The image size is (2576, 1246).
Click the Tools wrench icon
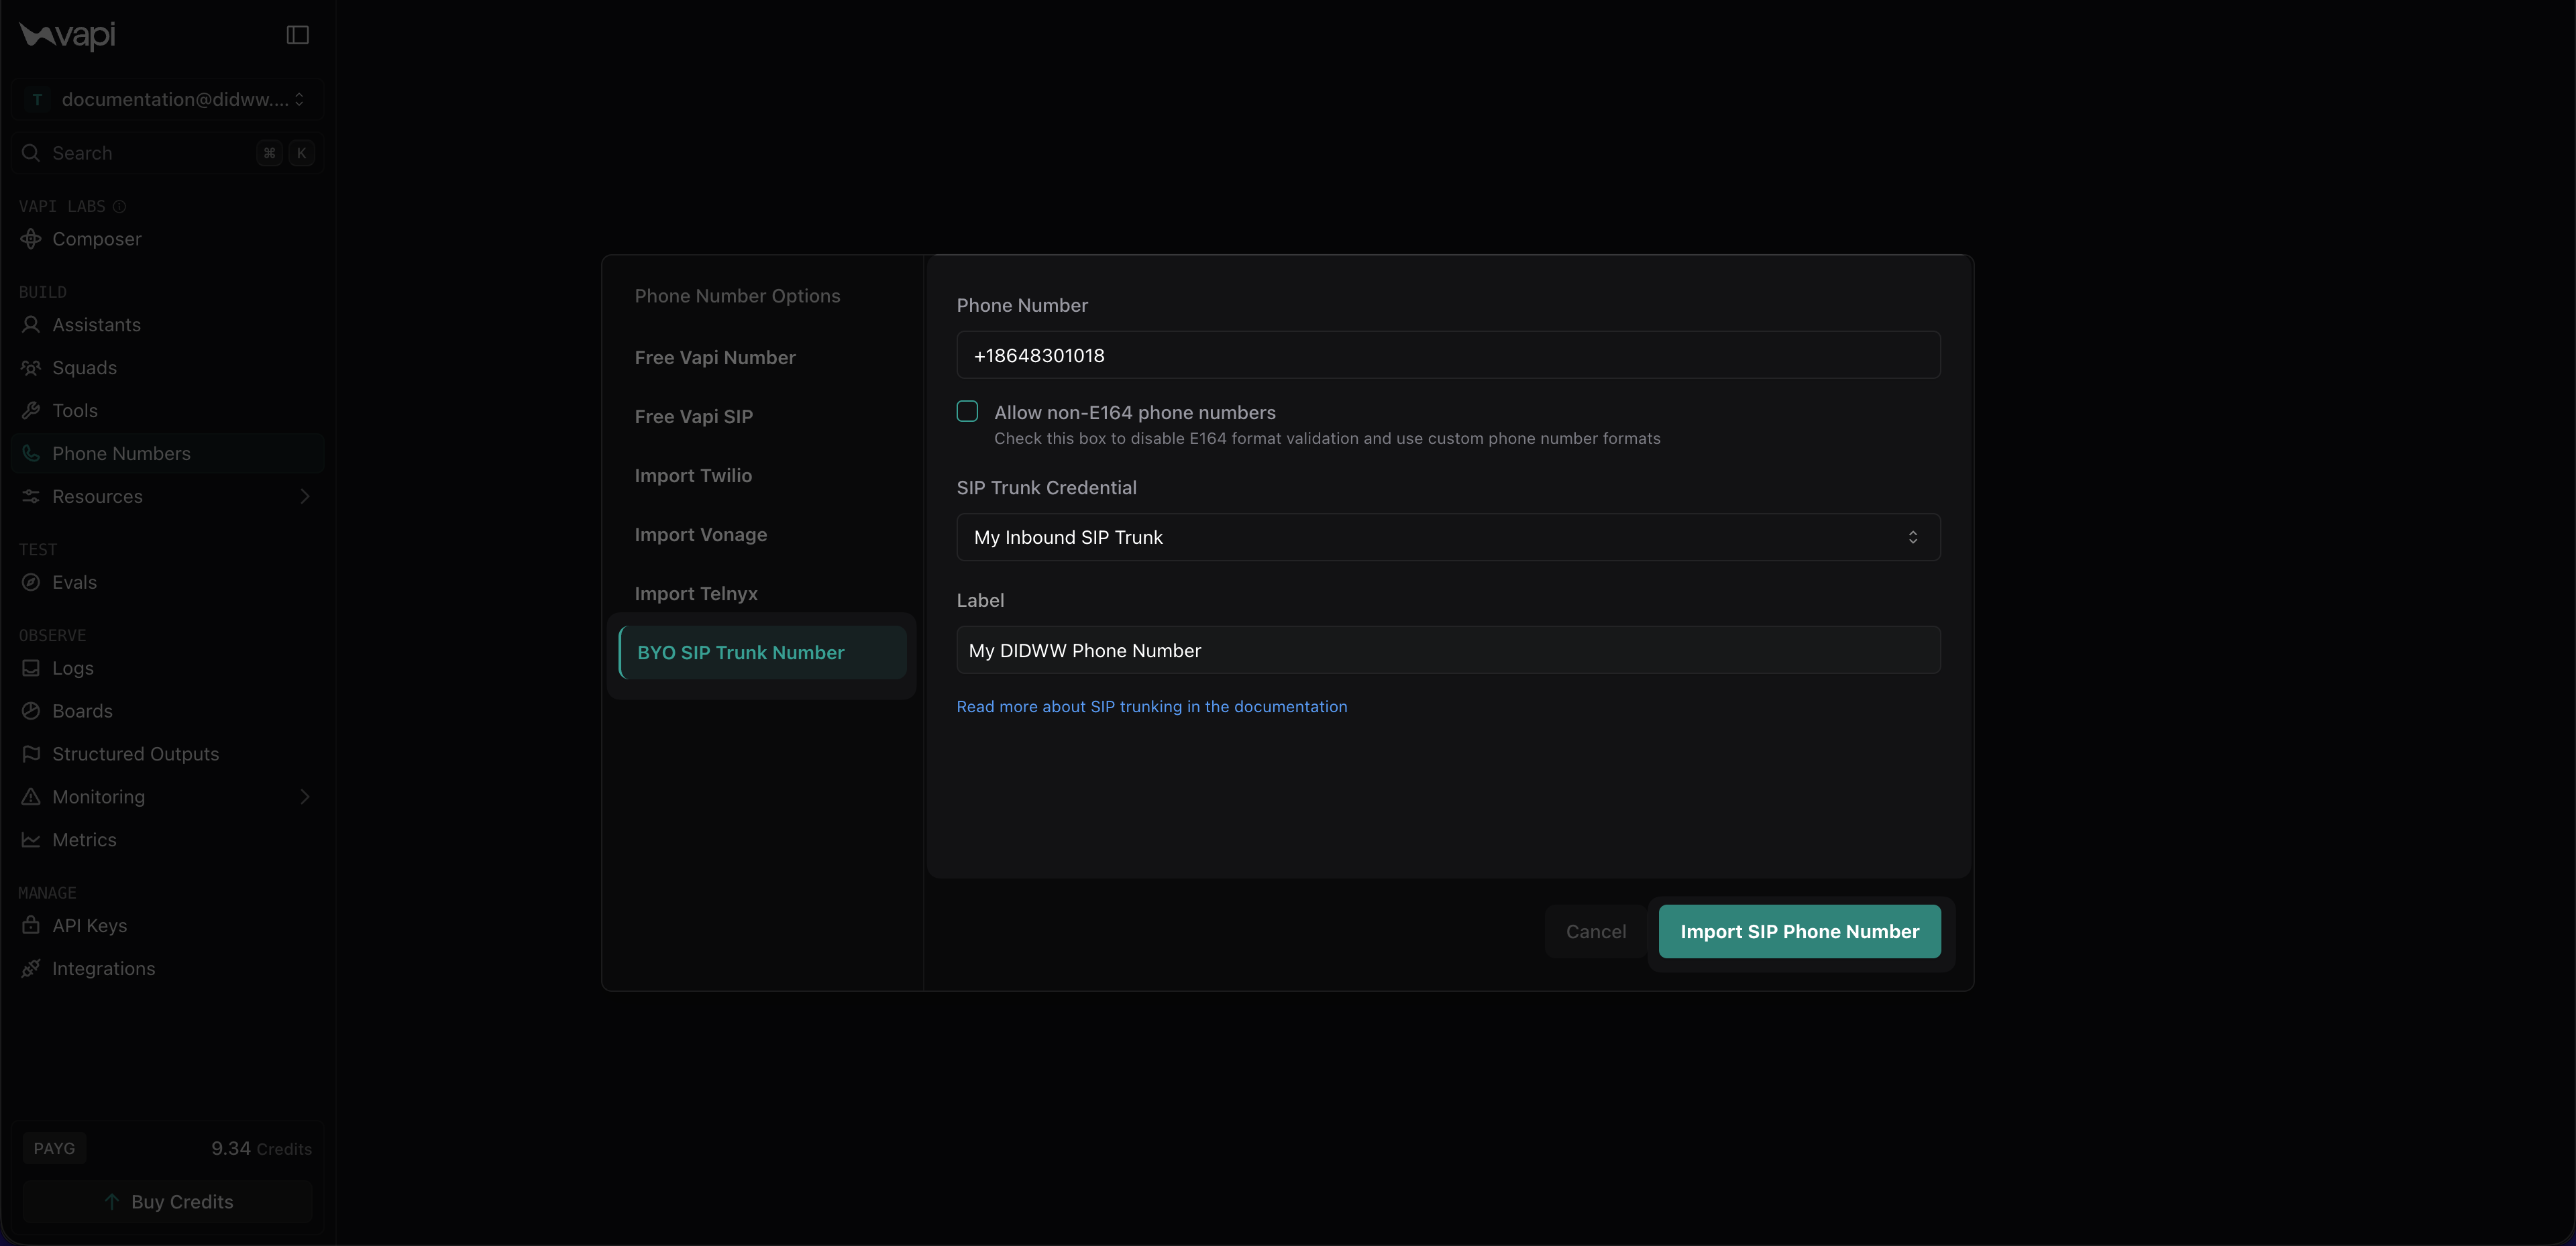pyautogui.click(x=31, y=411)
